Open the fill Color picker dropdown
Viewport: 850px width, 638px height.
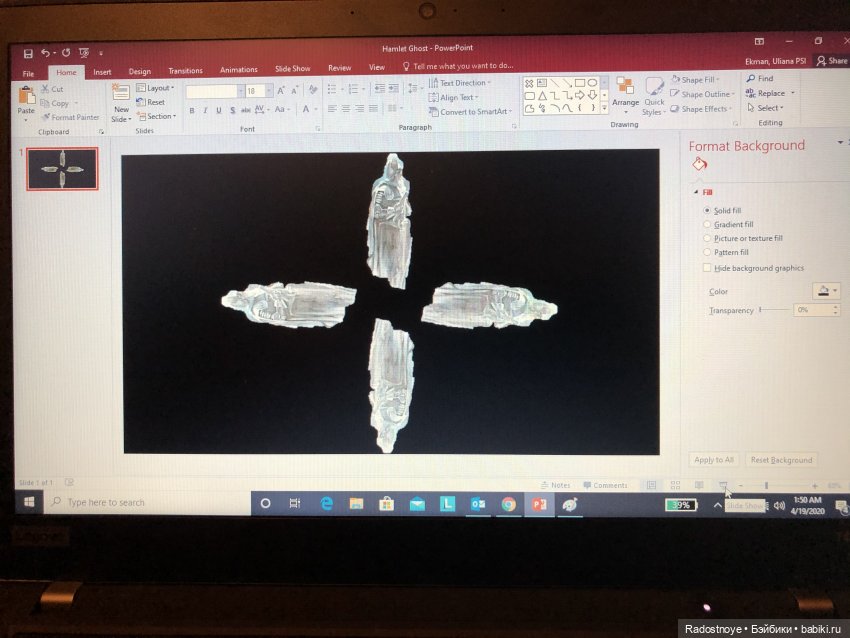(826, 291)
